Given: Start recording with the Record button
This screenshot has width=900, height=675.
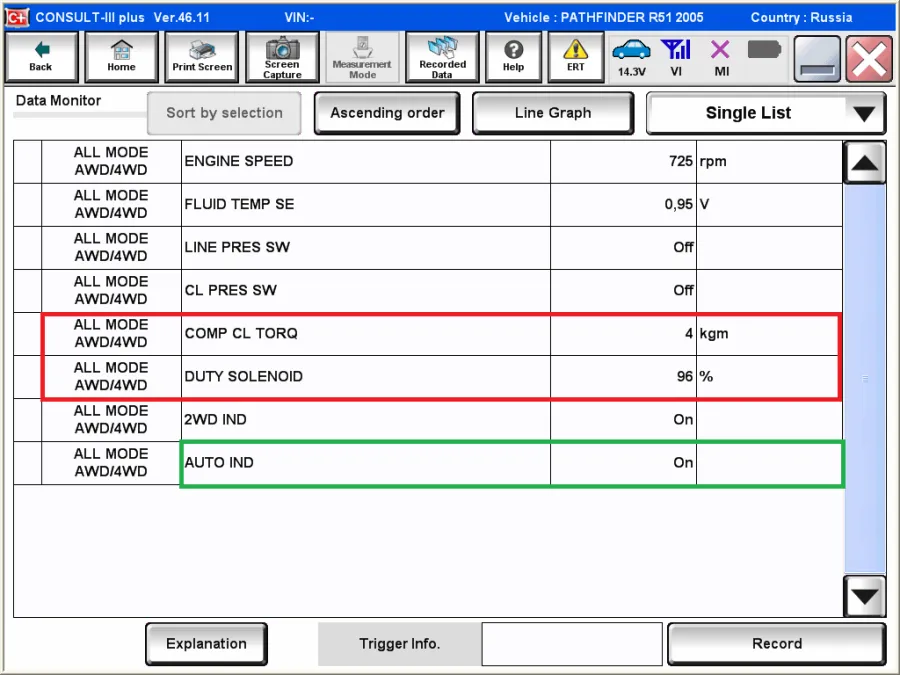Looking at the screenshot, I should click(776, 644).
